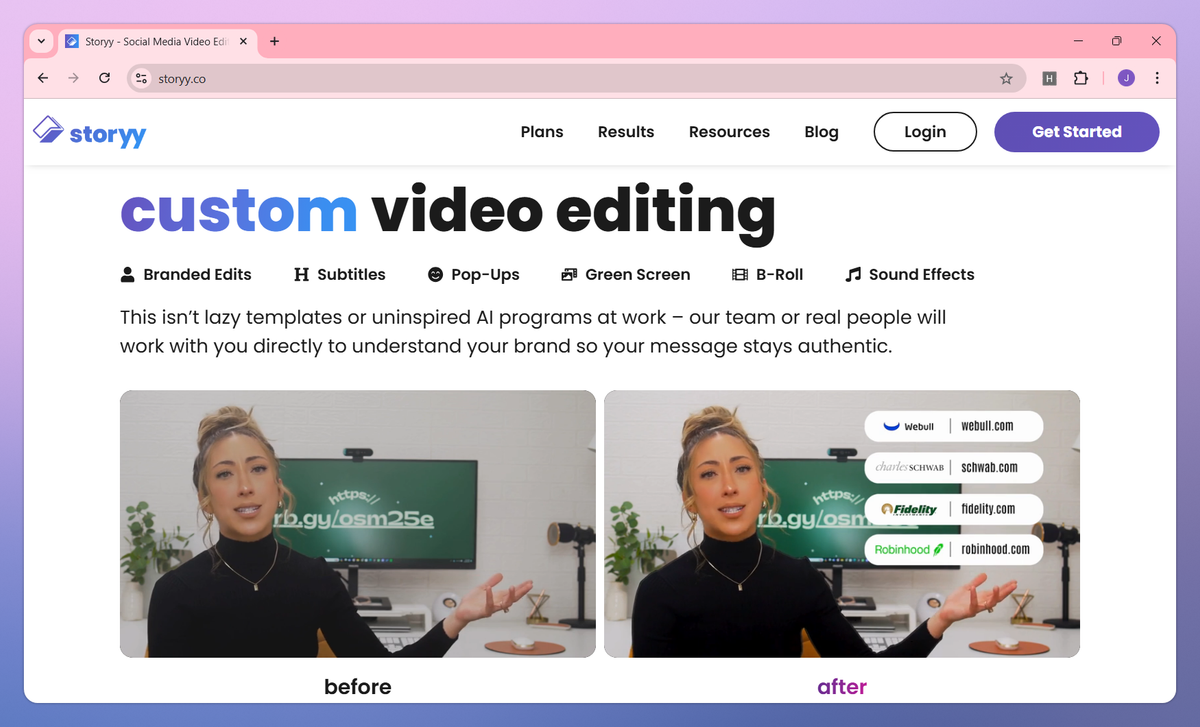Open the Plans menu item
The image size is (1200, 727).
point(542,132)
